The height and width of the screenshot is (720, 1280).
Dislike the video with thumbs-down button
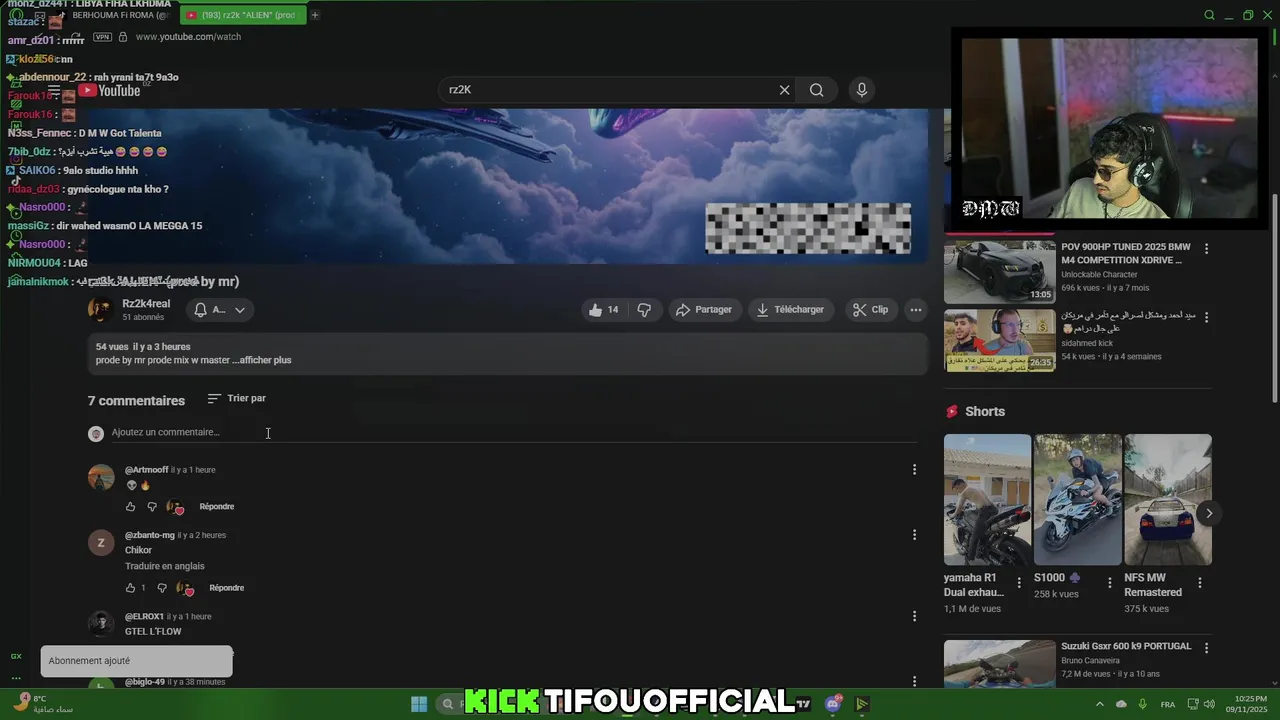click(x=644, y=310)
